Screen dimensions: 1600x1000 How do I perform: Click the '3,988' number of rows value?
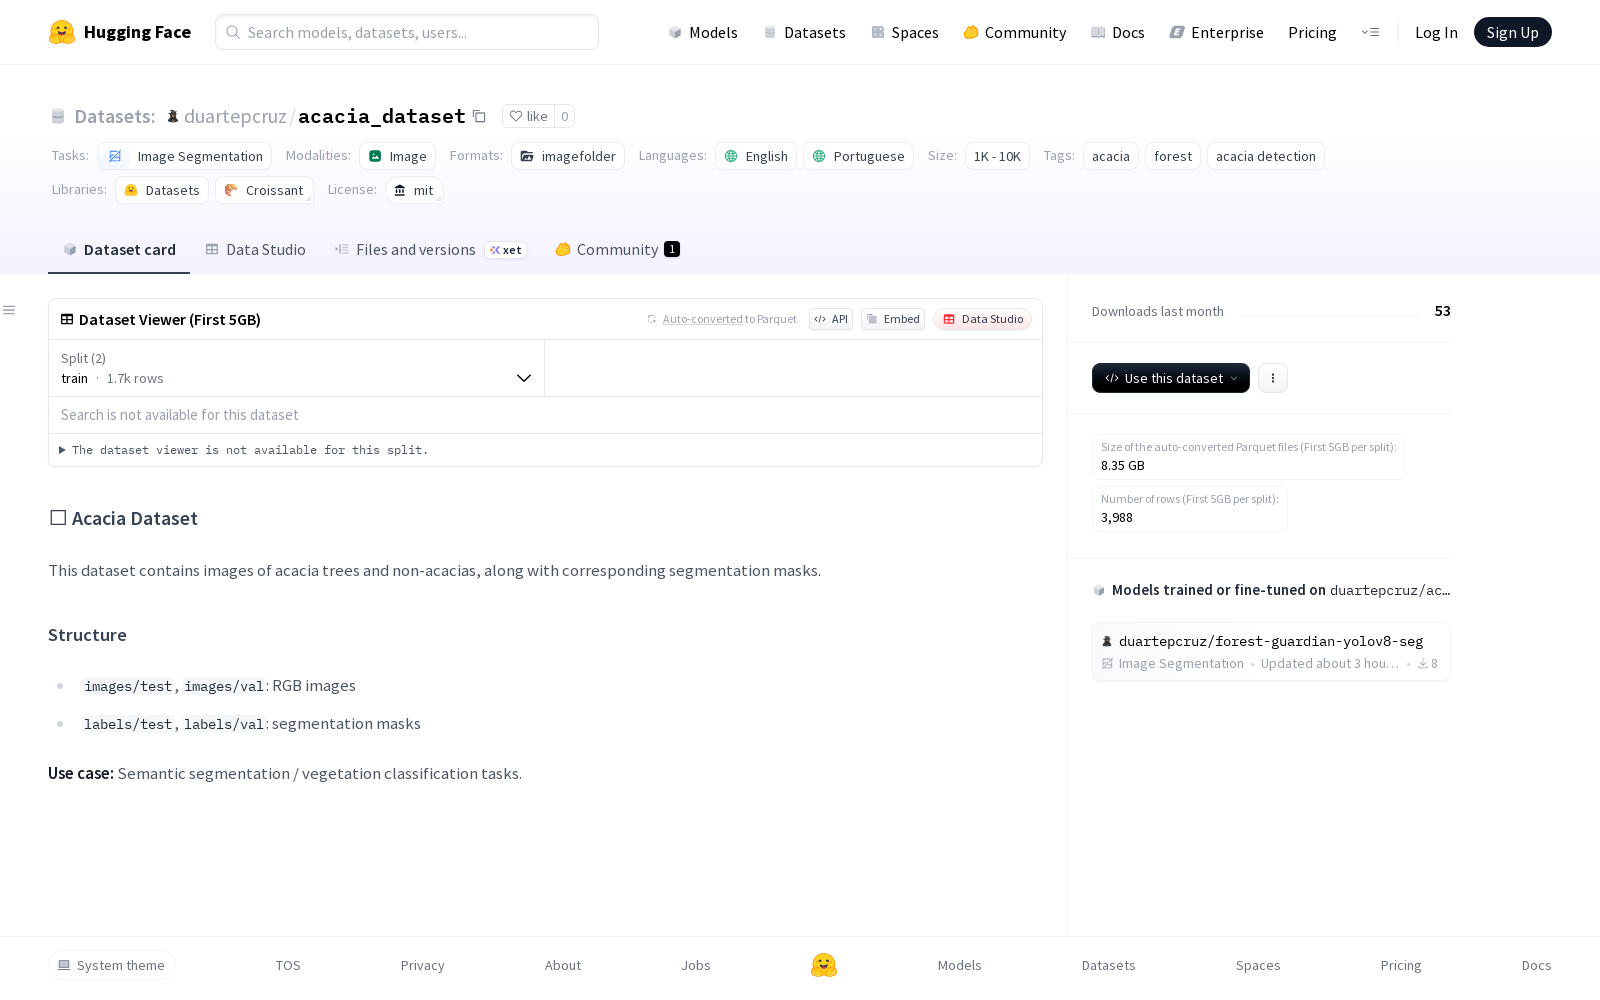[x=1117, y=518]
